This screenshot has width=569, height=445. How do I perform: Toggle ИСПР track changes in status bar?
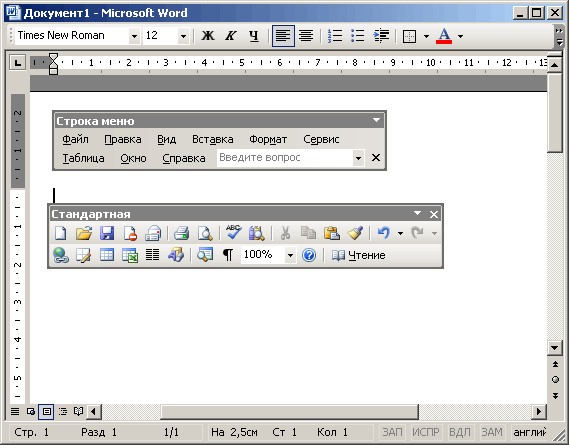(426, 432)
